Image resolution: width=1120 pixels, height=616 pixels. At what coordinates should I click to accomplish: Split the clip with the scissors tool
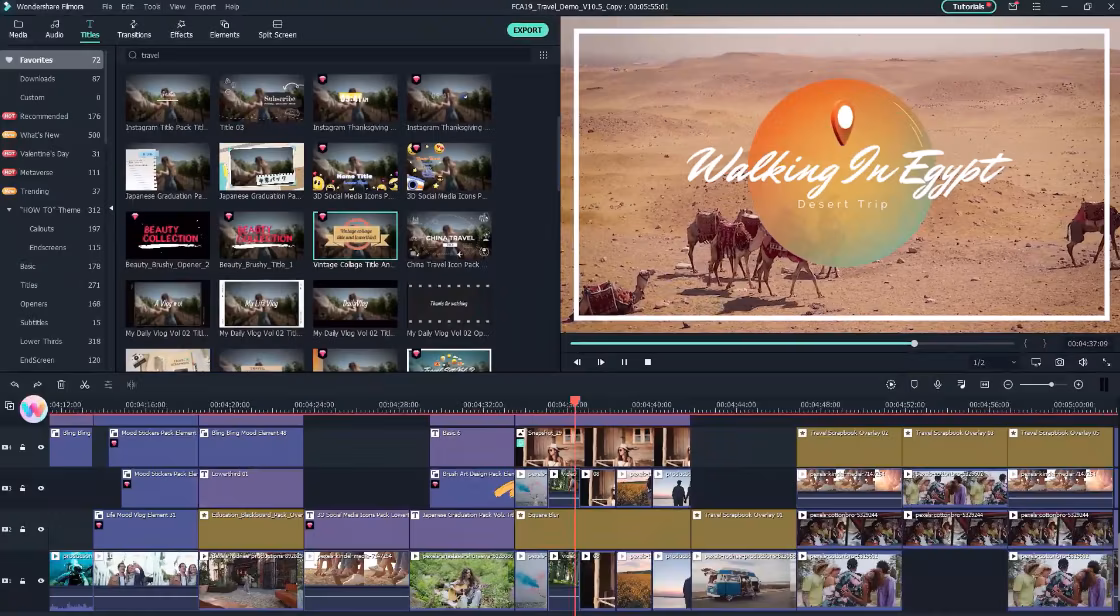pyautogui.click(x=84, y=384)
